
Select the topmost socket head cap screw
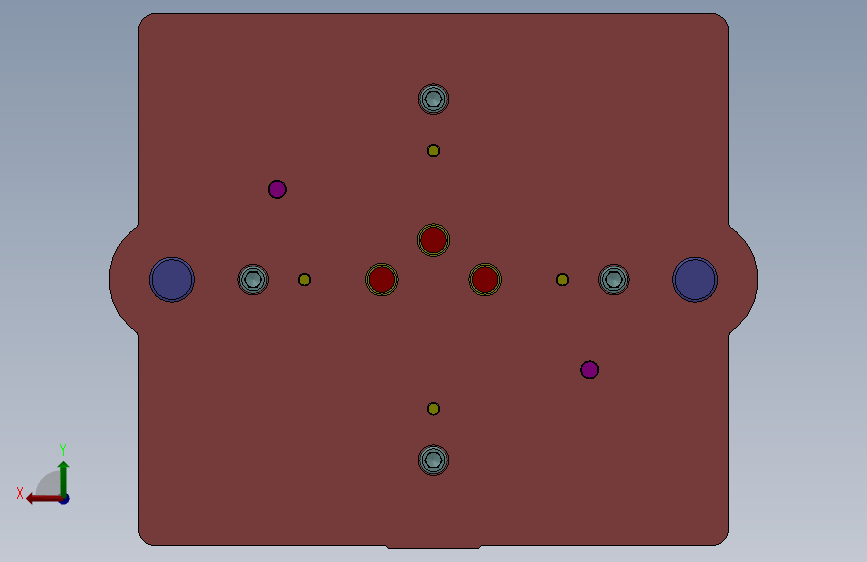coord(433,99)
